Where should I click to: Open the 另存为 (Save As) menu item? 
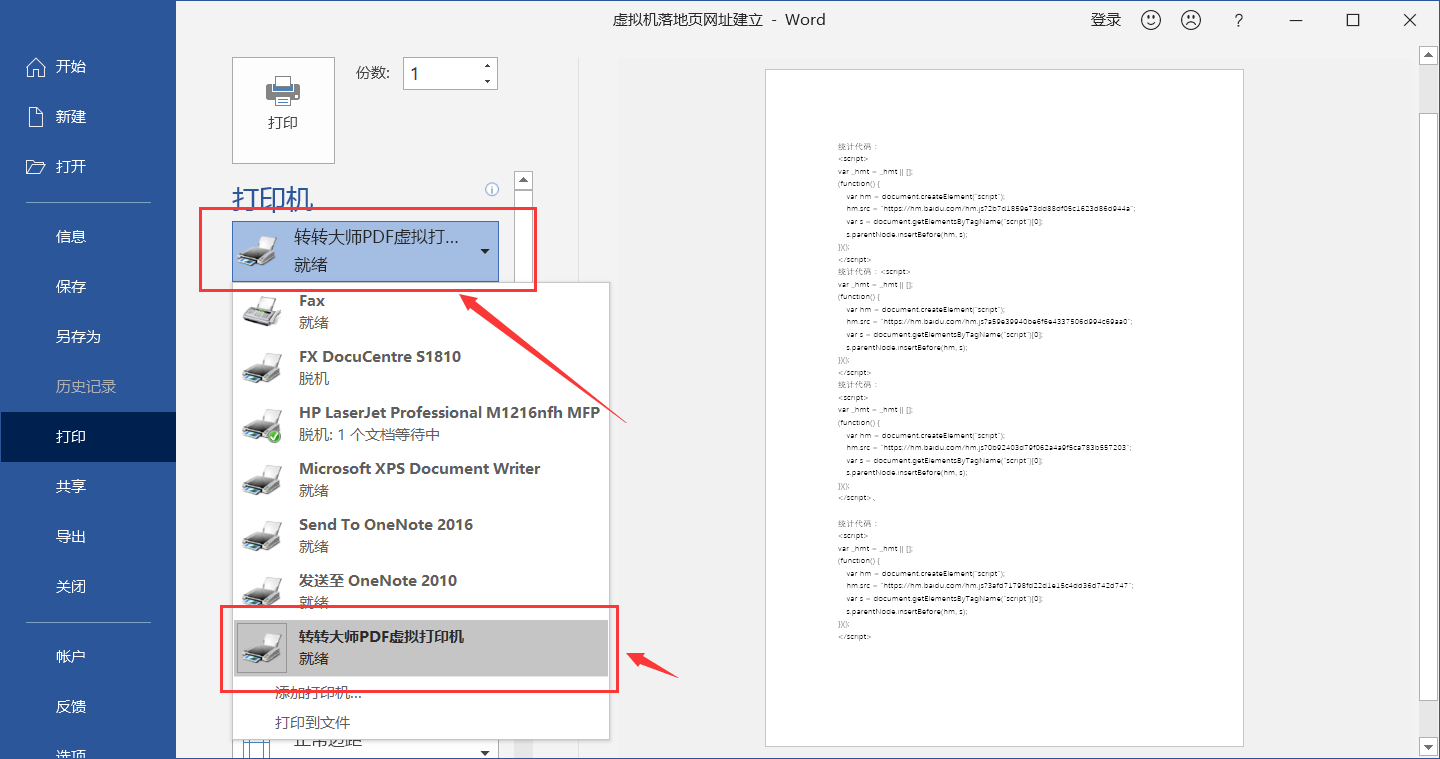(x=78, y=337)
